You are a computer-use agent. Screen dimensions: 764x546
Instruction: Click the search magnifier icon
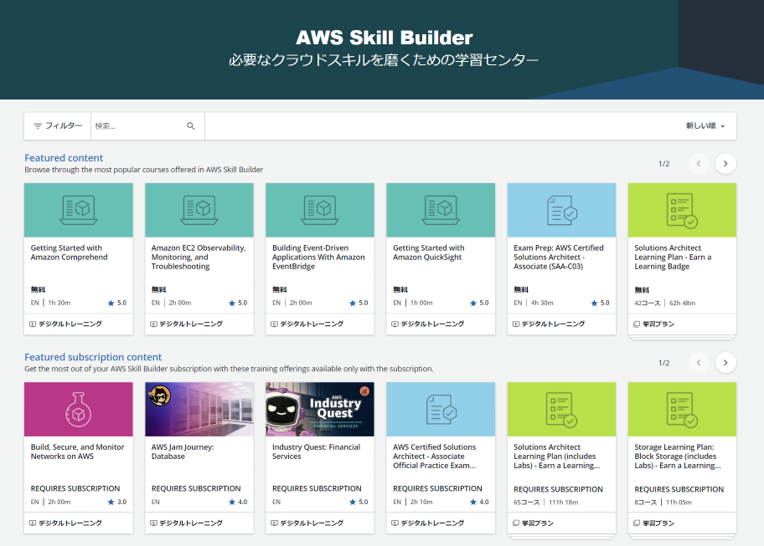(x=191, y=126)
